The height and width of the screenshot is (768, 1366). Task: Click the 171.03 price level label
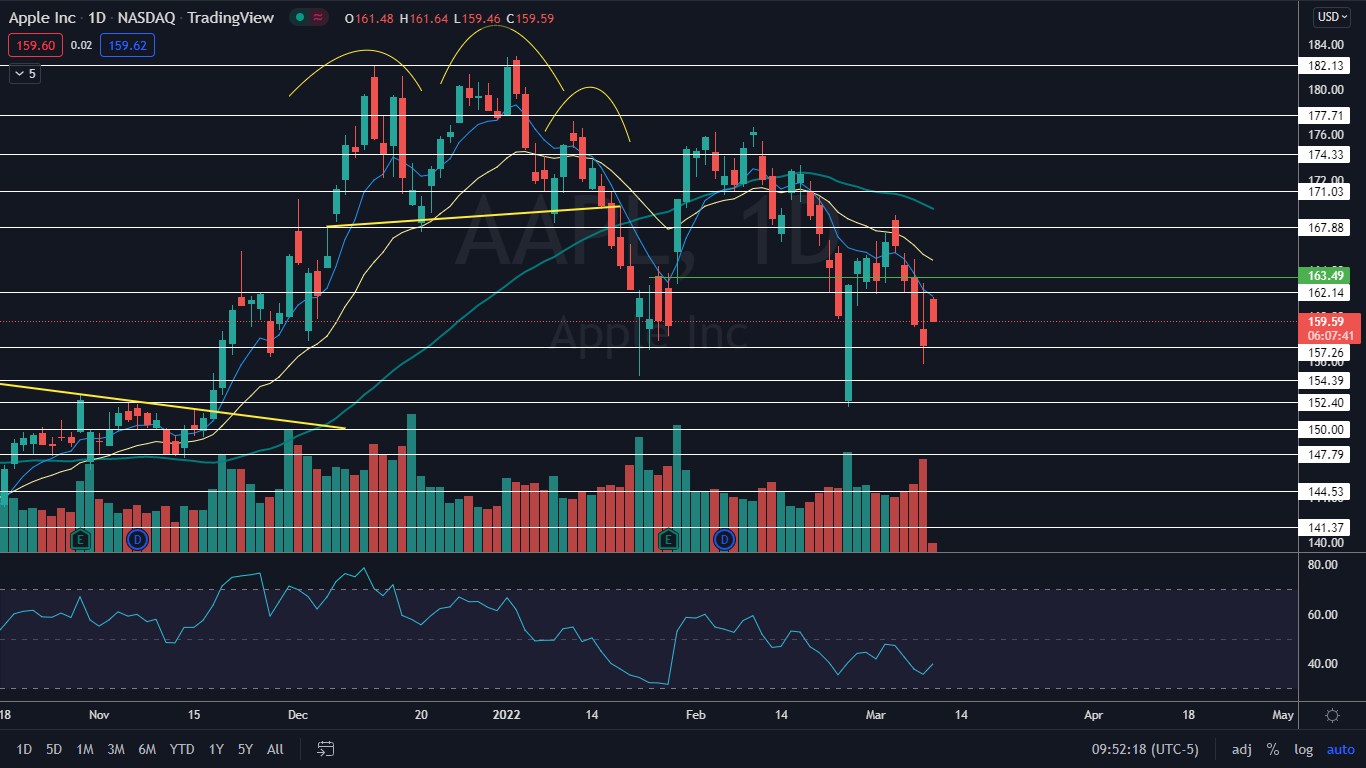point(1325,191)
